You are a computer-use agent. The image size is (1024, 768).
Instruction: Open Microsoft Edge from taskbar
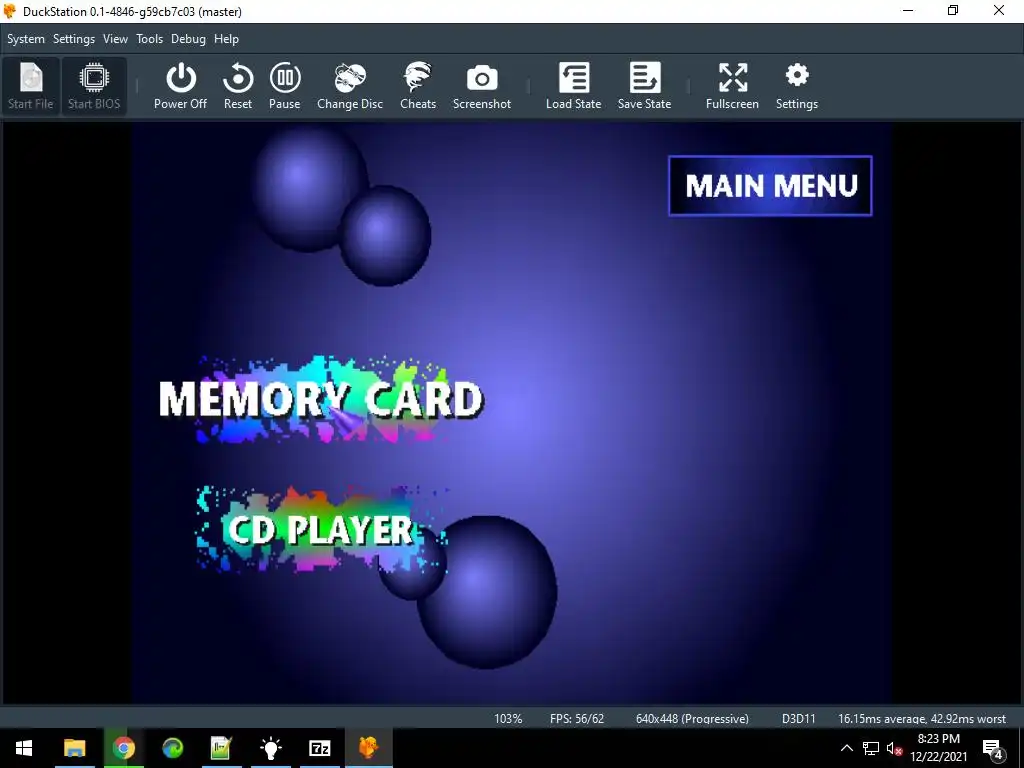coord(173,748)
